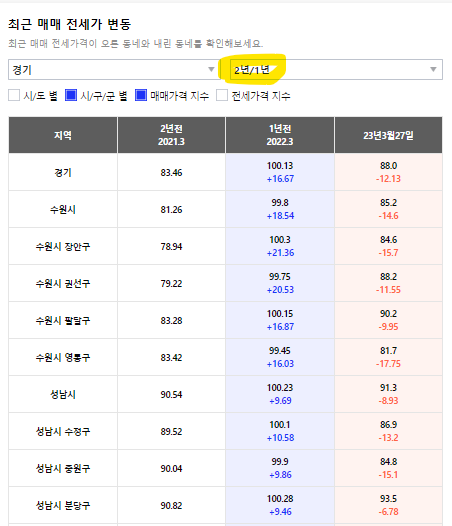
Task: Click the 100.13 index for 경기
Action: point(280,166)
